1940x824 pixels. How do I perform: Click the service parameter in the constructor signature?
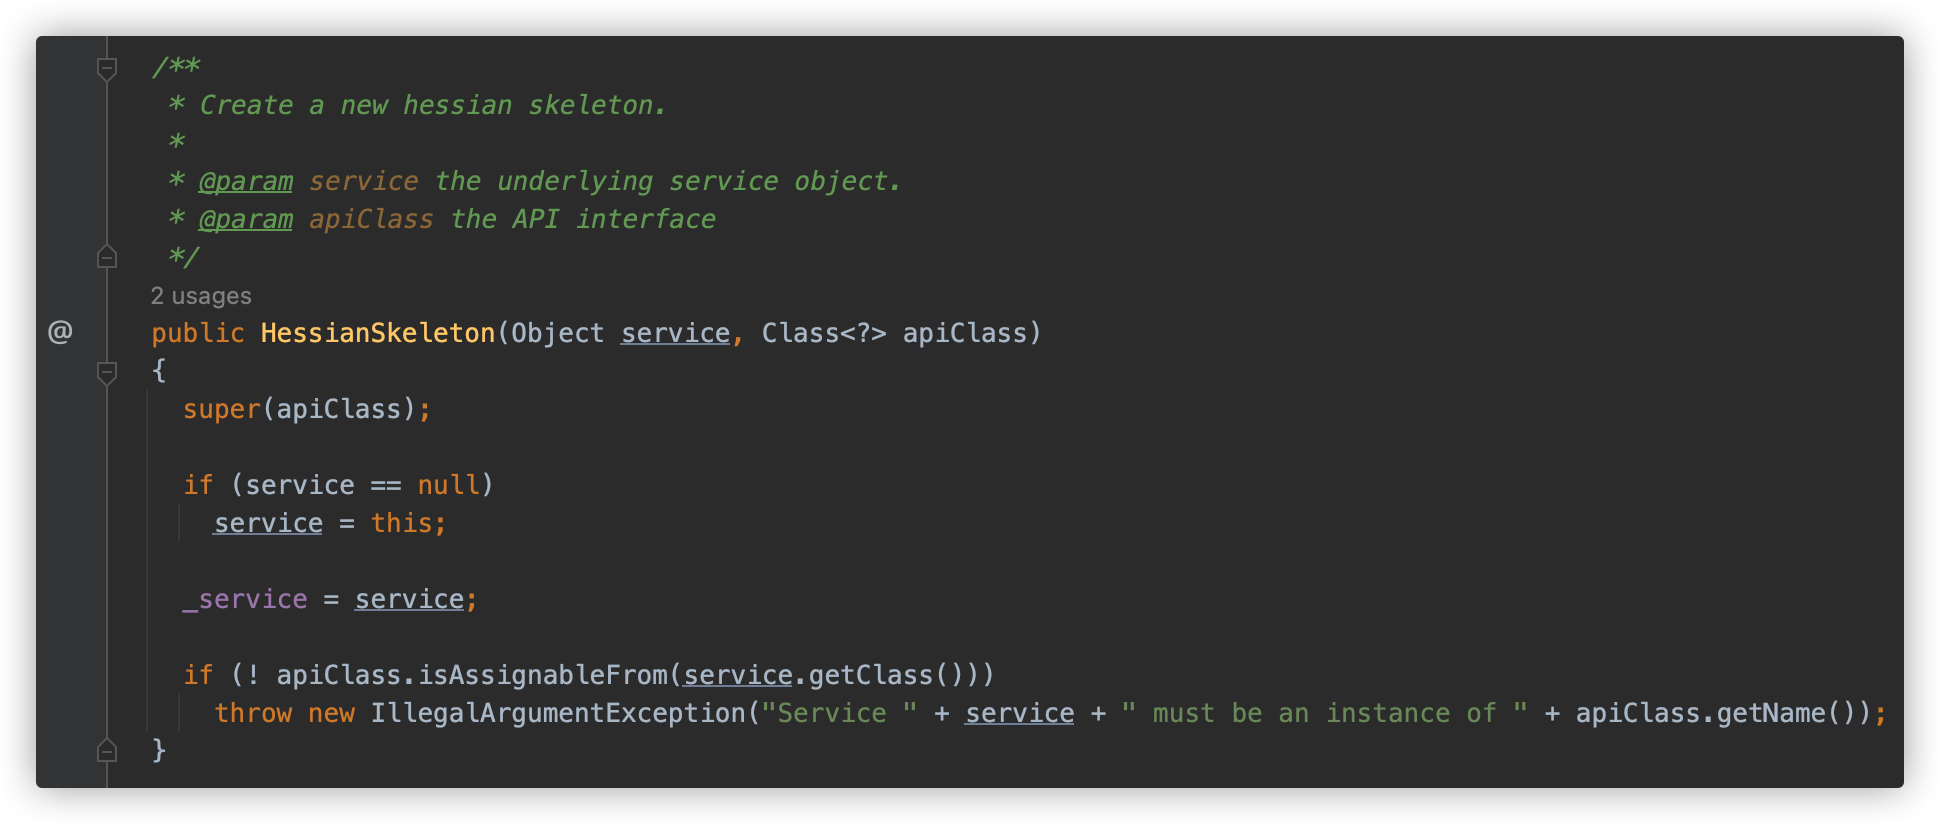point(675,333)
